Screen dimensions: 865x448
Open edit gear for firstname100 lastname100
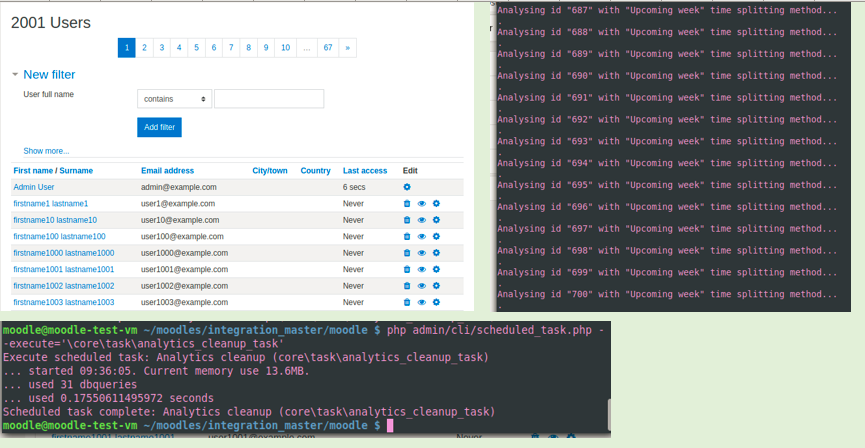click(436, 237)
